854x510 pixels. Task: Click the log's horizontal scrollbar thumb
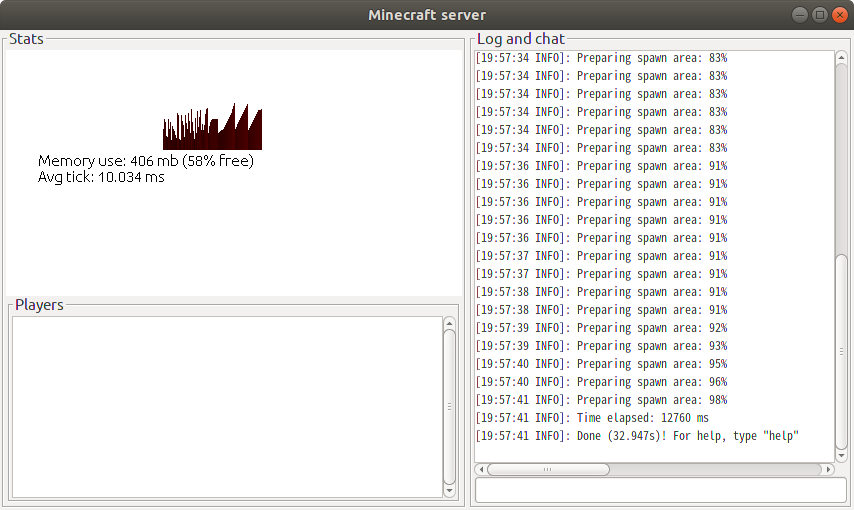coord(547,469)
